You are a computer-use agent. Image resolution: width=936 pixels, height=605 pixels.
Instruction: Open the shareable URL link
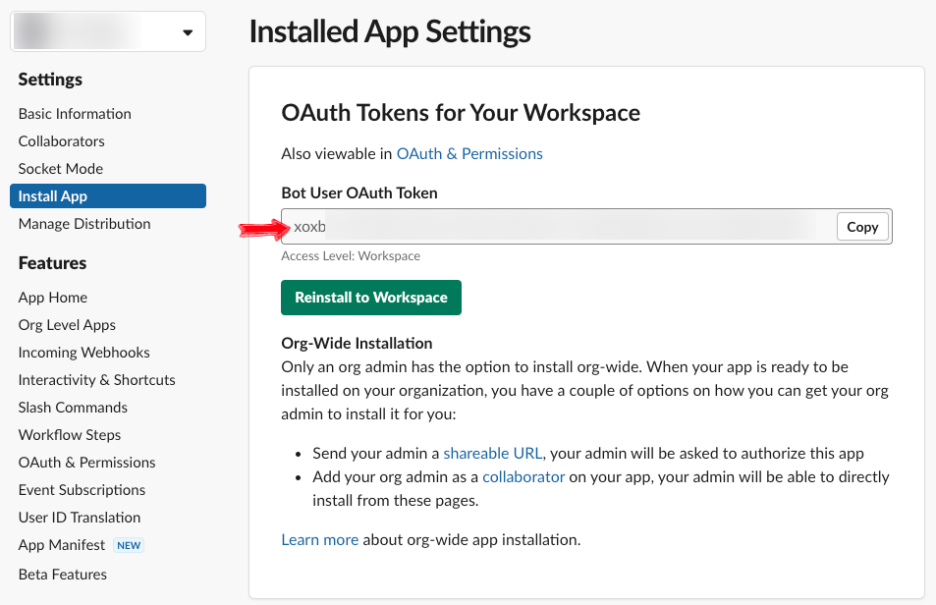pos(492,453)
